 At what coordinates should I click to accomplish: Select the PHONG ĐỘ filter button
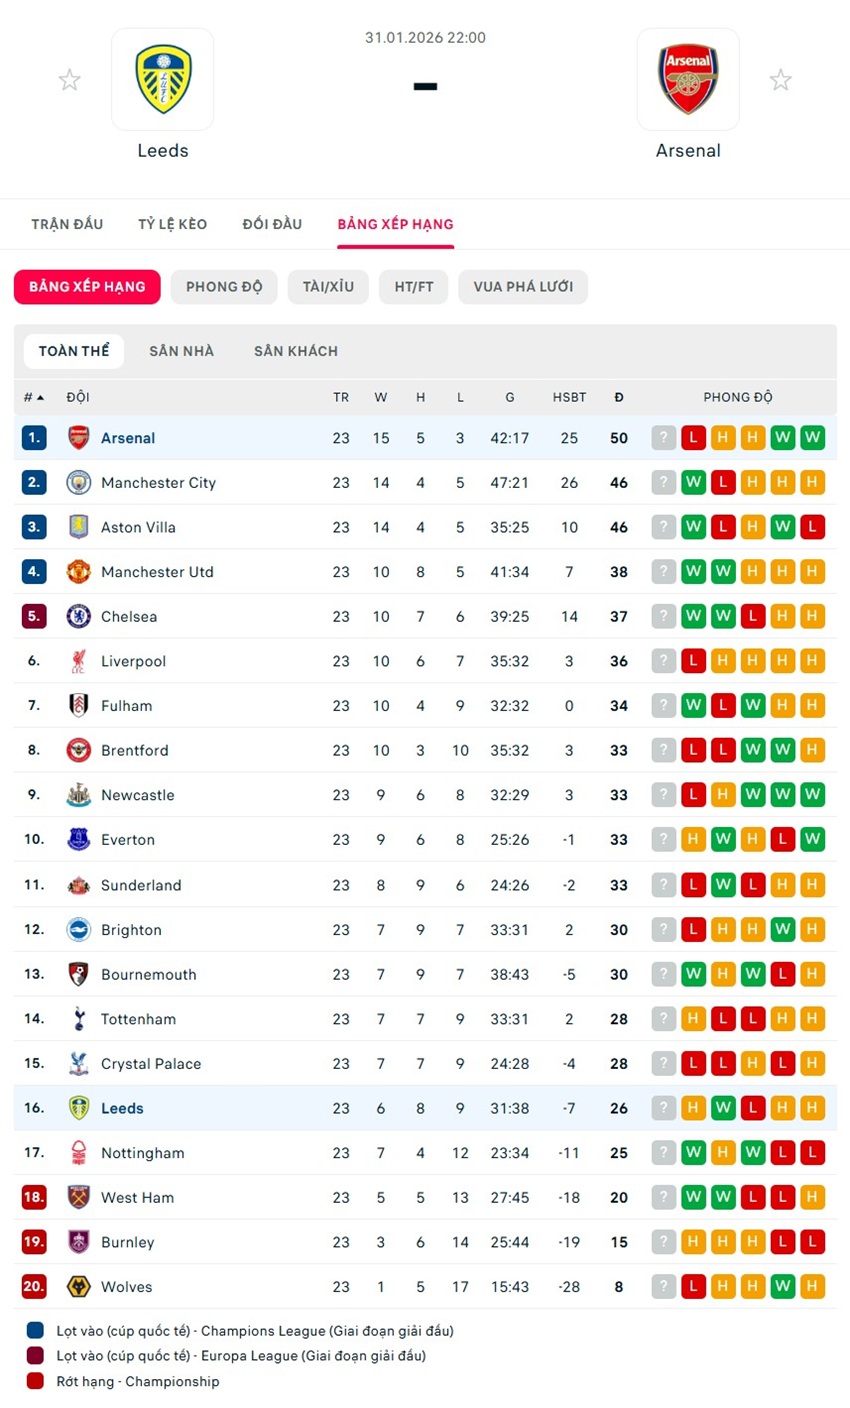224,287
